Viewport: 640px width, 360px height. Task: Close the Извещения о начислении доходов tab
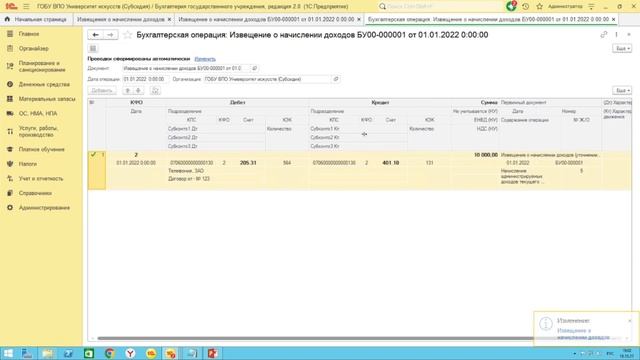(169, 19)
